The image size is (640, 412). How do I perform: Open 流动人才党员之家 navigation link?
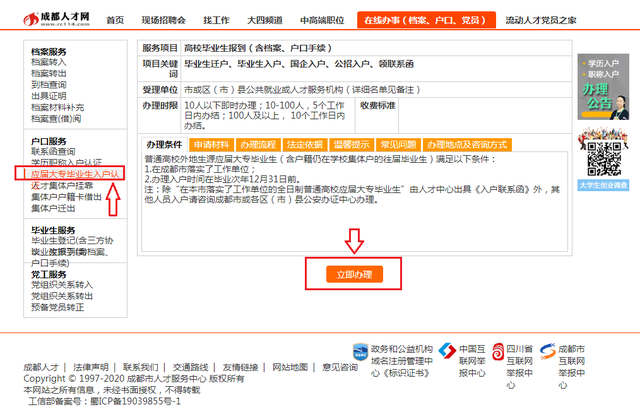point(541,20)
